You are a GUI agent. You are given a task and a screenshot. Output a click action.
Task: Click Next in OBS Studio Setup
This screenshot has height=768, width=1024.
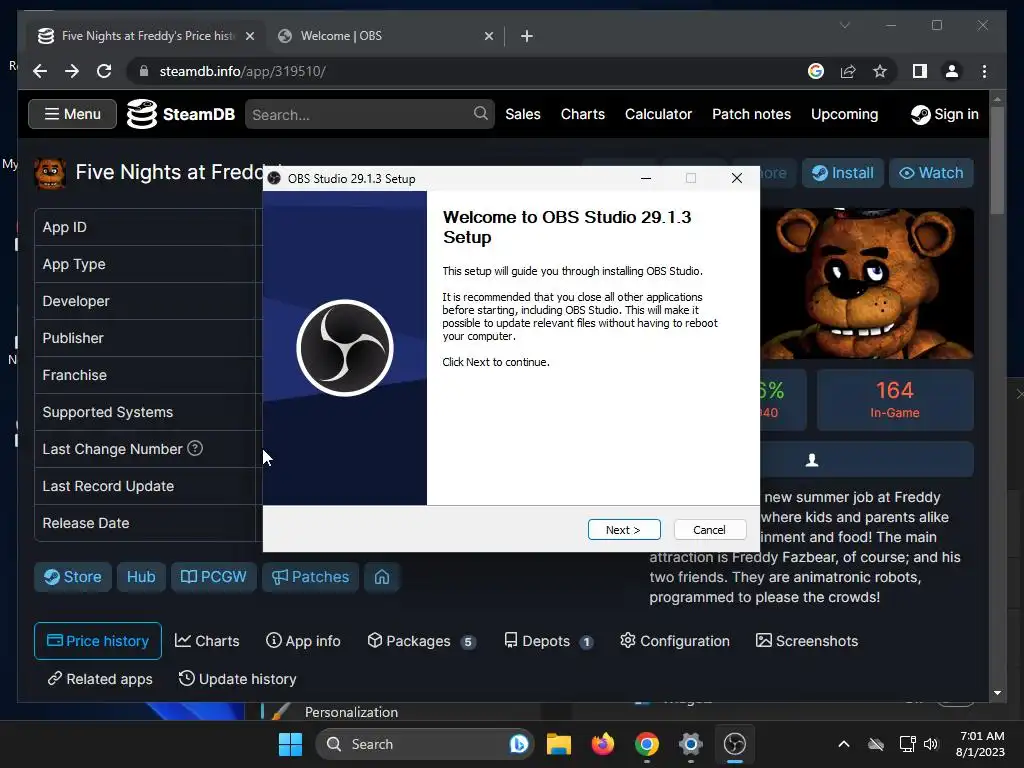click(x=624, y=530)
